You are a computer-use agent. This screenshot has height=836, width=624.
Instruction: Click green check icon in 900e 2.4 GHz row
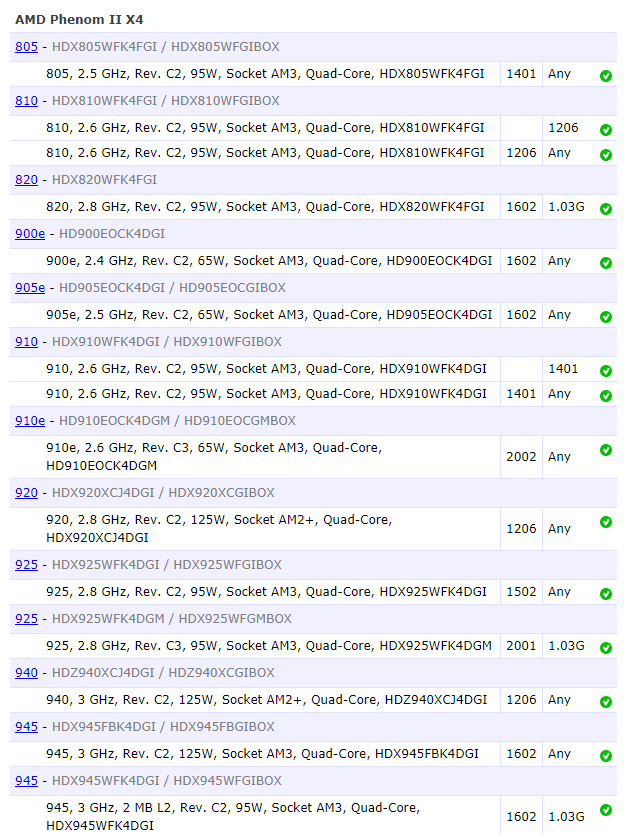click(x=606, y=262)
